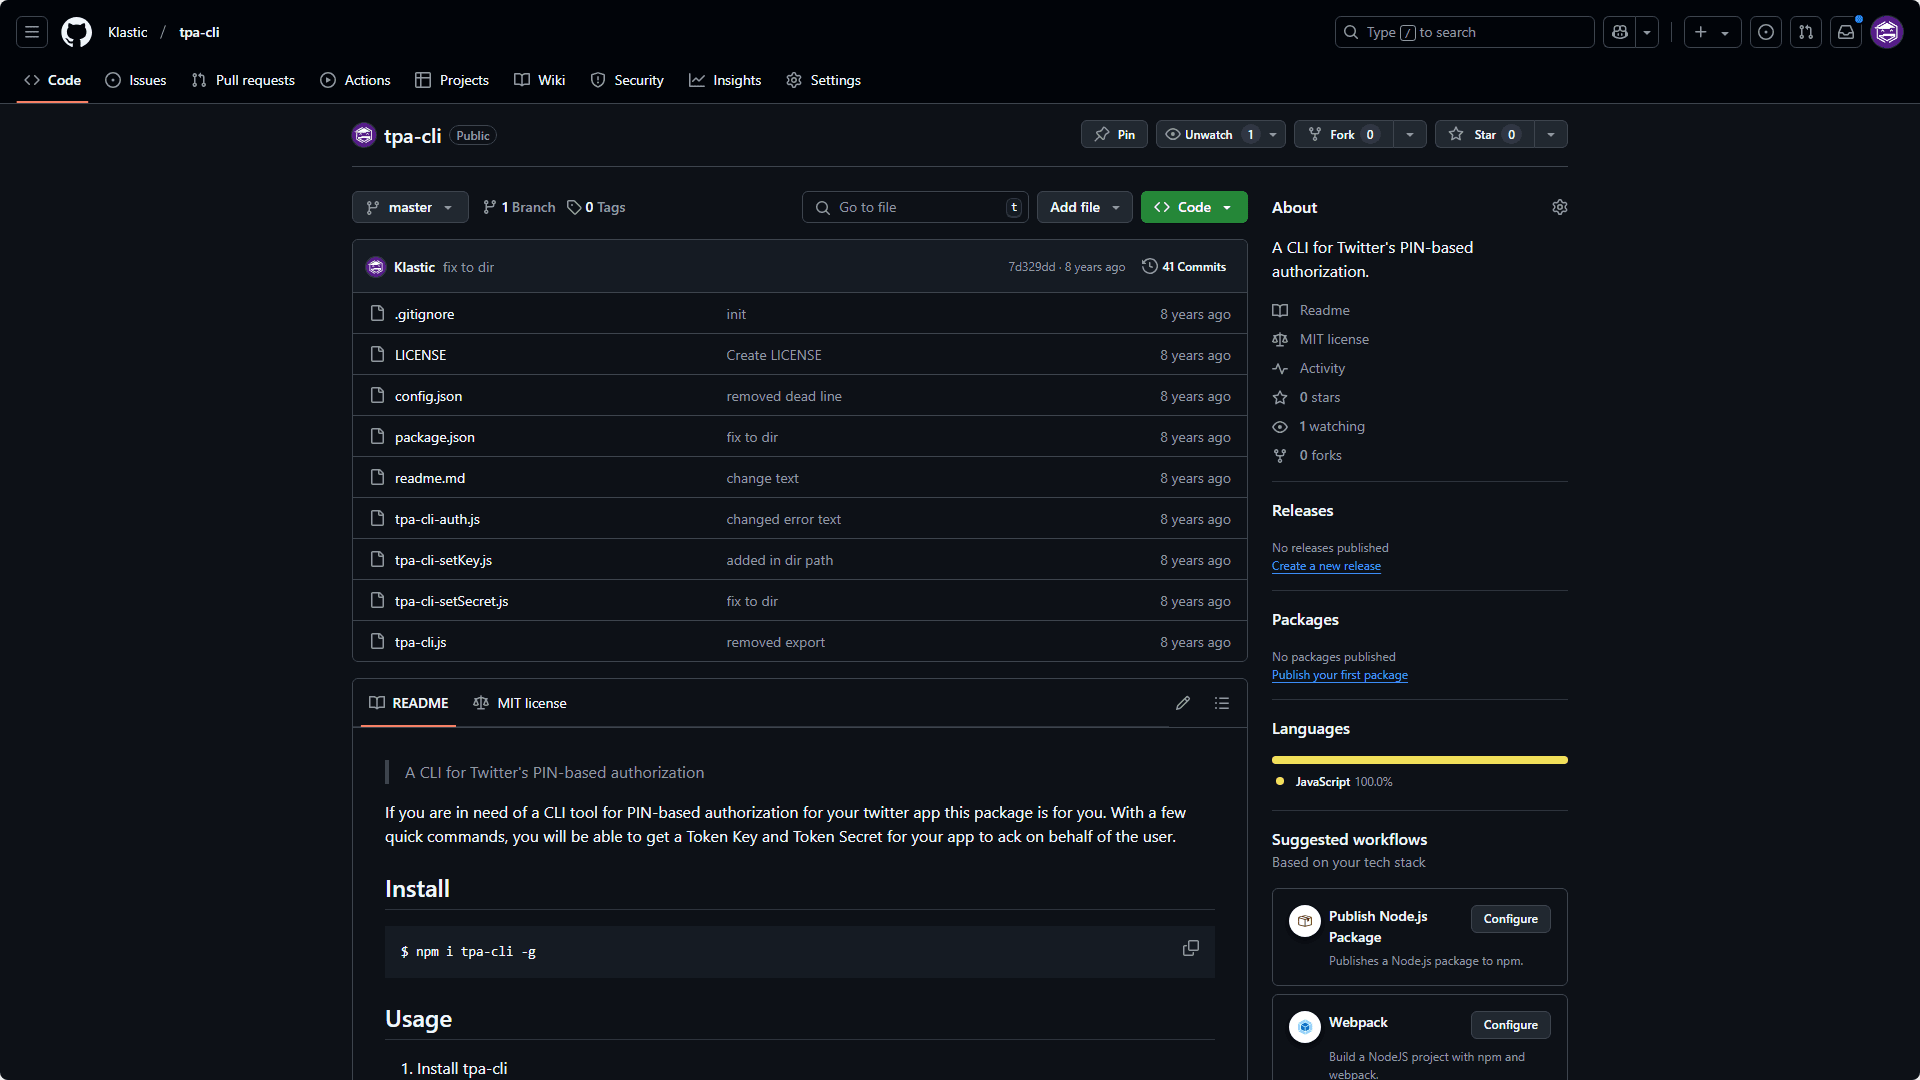
Task: Toggle Unwatch for this repository
Action: pos(1207,134)
